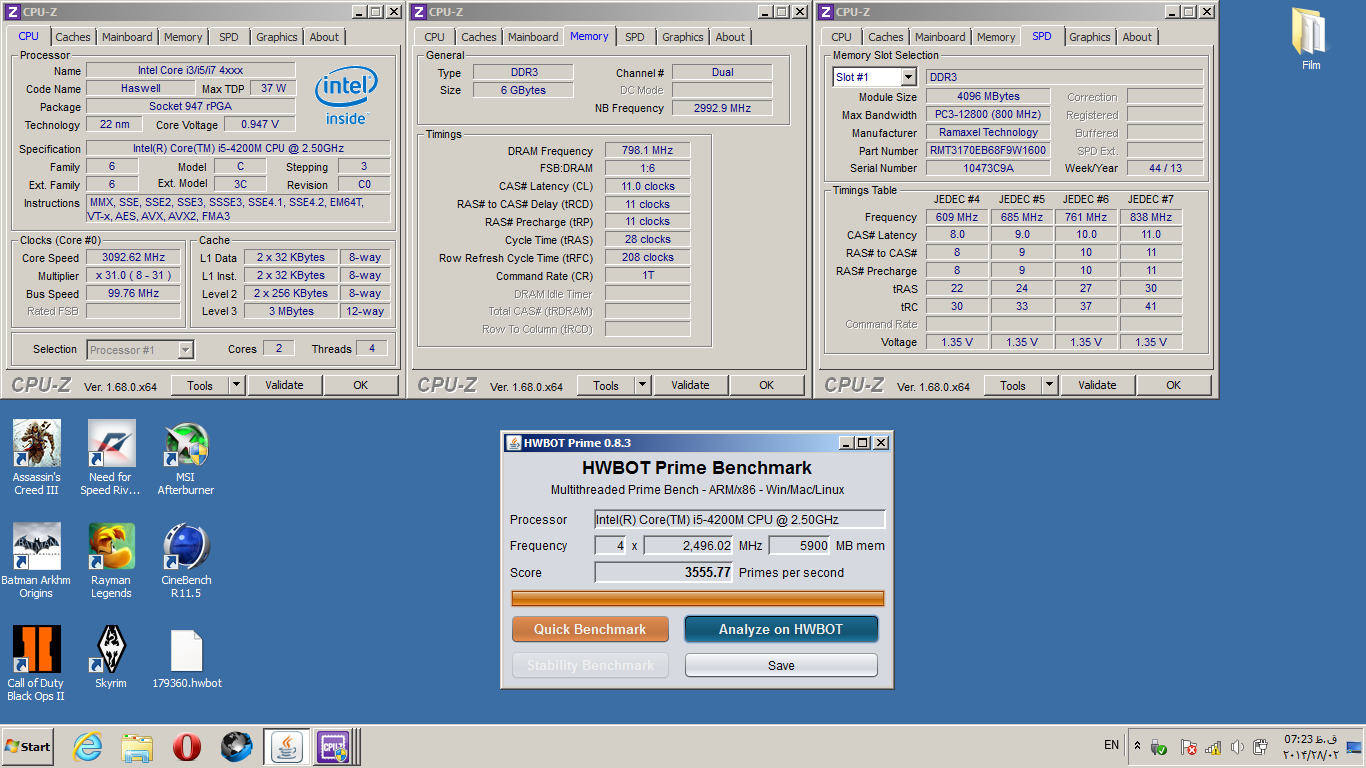Open the Need for Speed Rivals shortcut

111,457
